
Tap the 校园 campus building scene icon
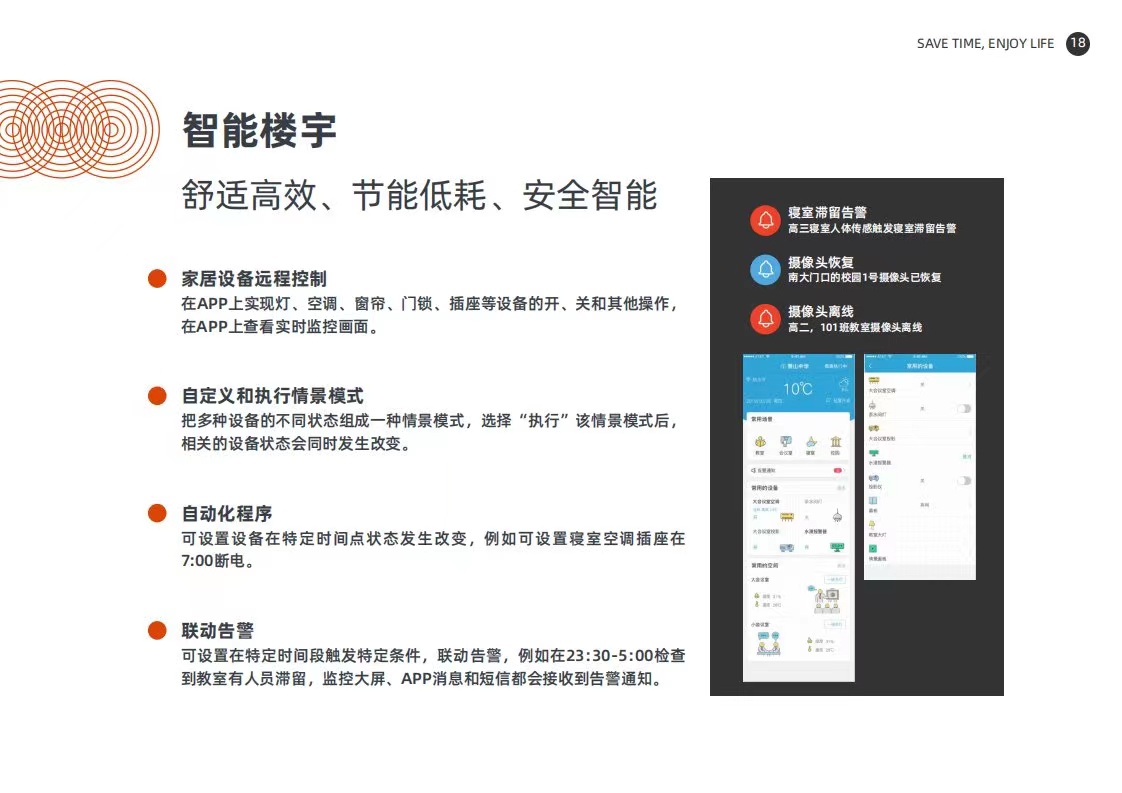pos(836,441)
